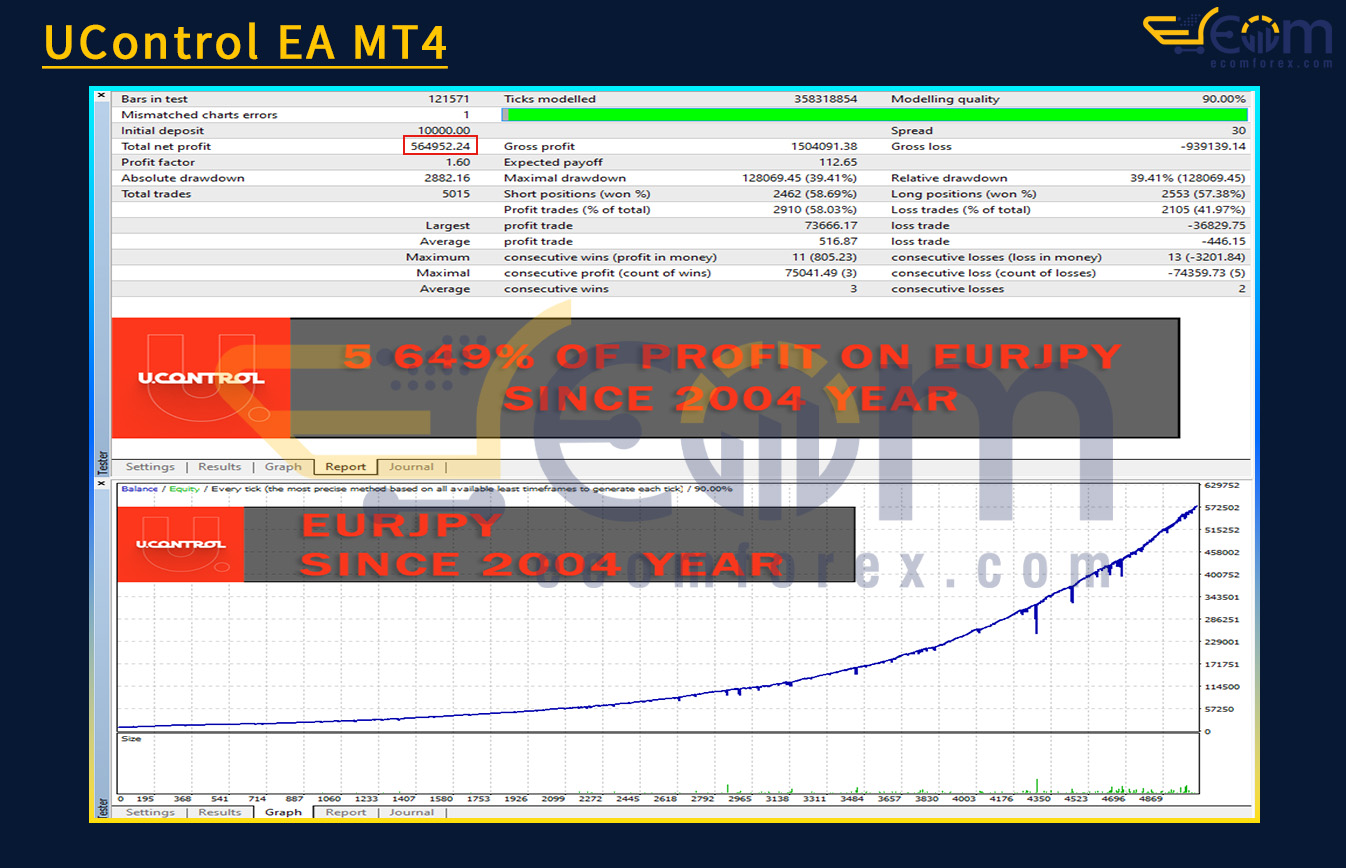
Task: Click the 'Expected payoff' label
Action: coord(554,162)
